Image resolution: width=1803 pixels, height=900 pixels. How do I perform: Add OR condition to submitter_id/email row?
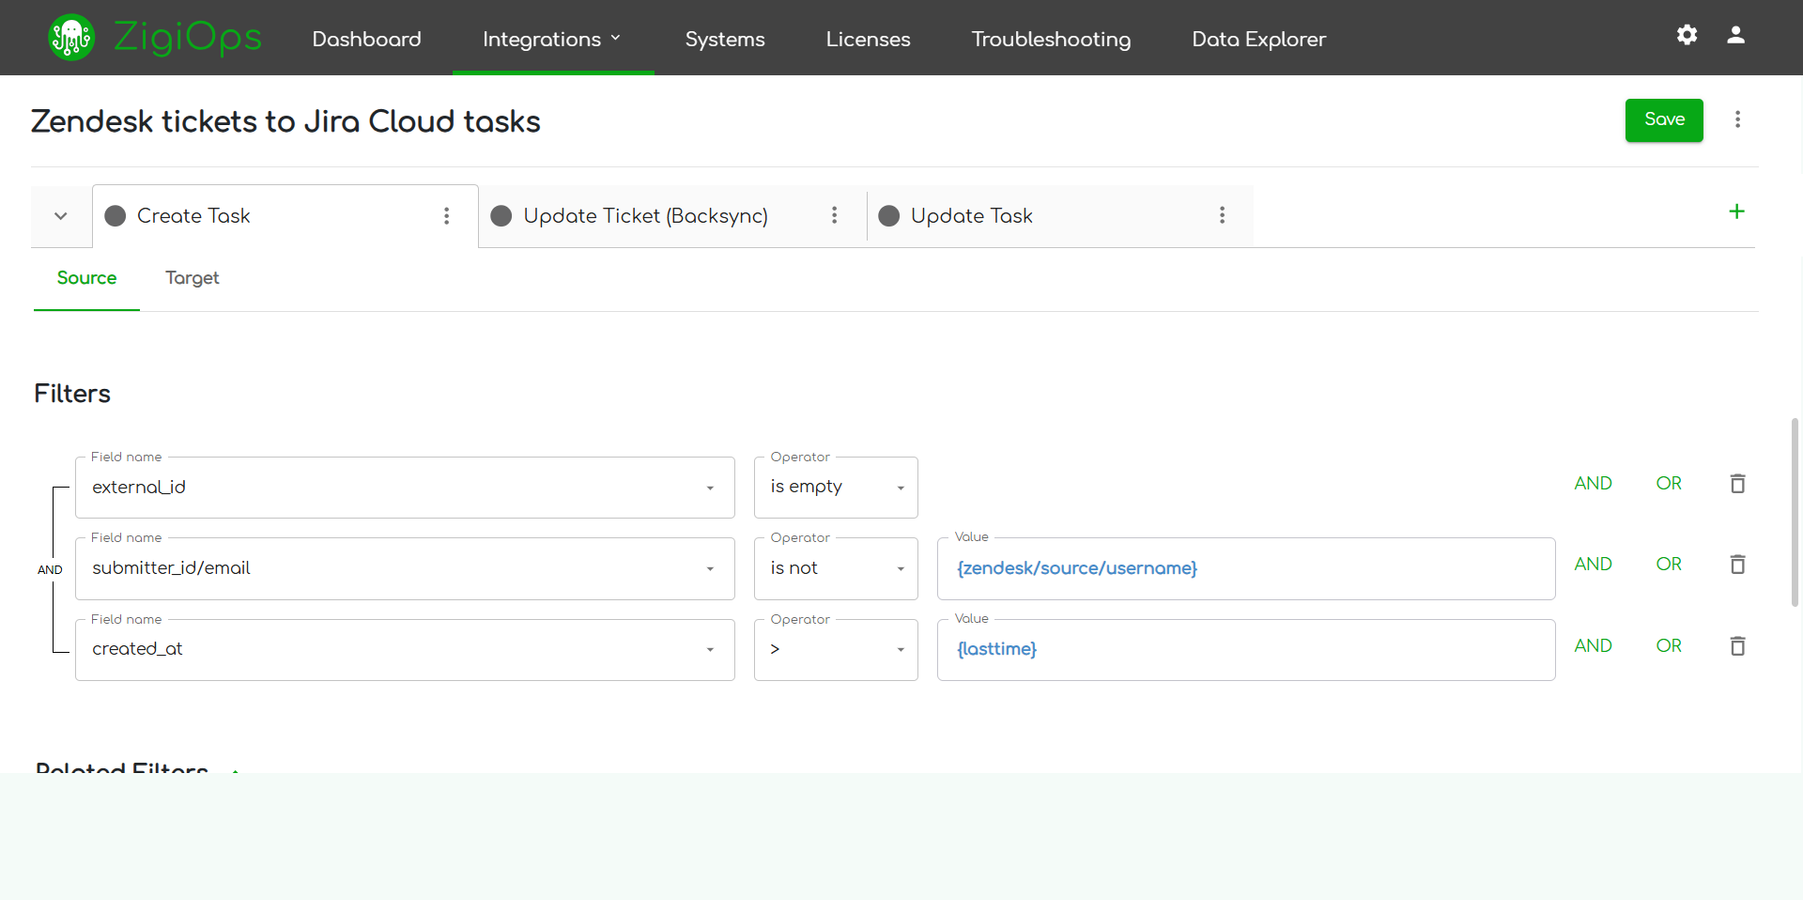pos(1669,565)
